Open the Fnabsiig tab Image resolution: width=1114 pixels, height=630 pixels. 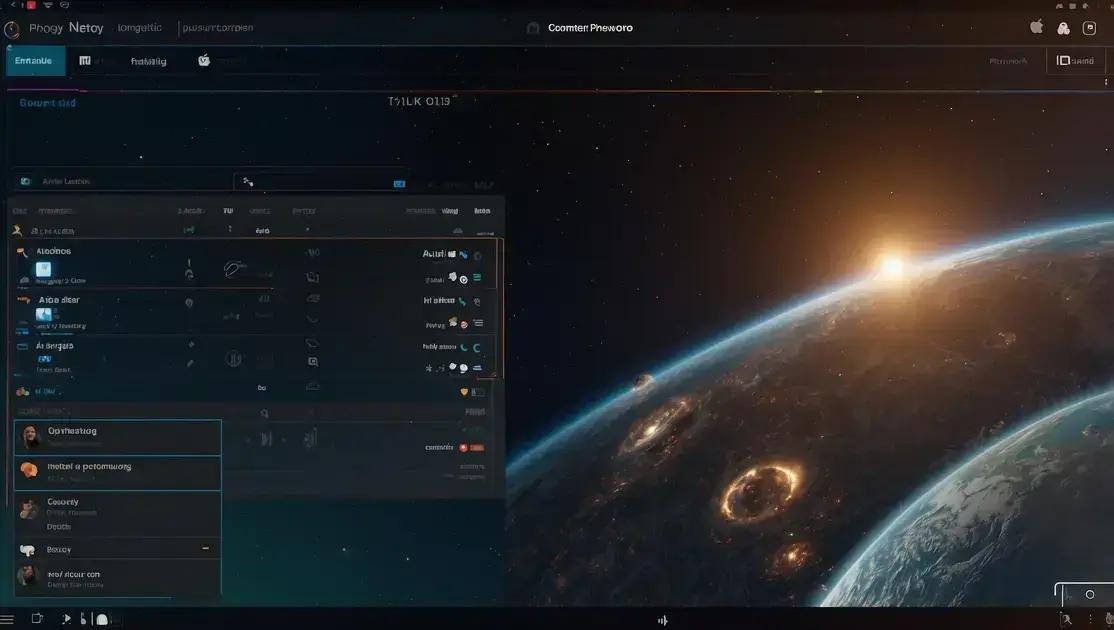click(148, 61)
